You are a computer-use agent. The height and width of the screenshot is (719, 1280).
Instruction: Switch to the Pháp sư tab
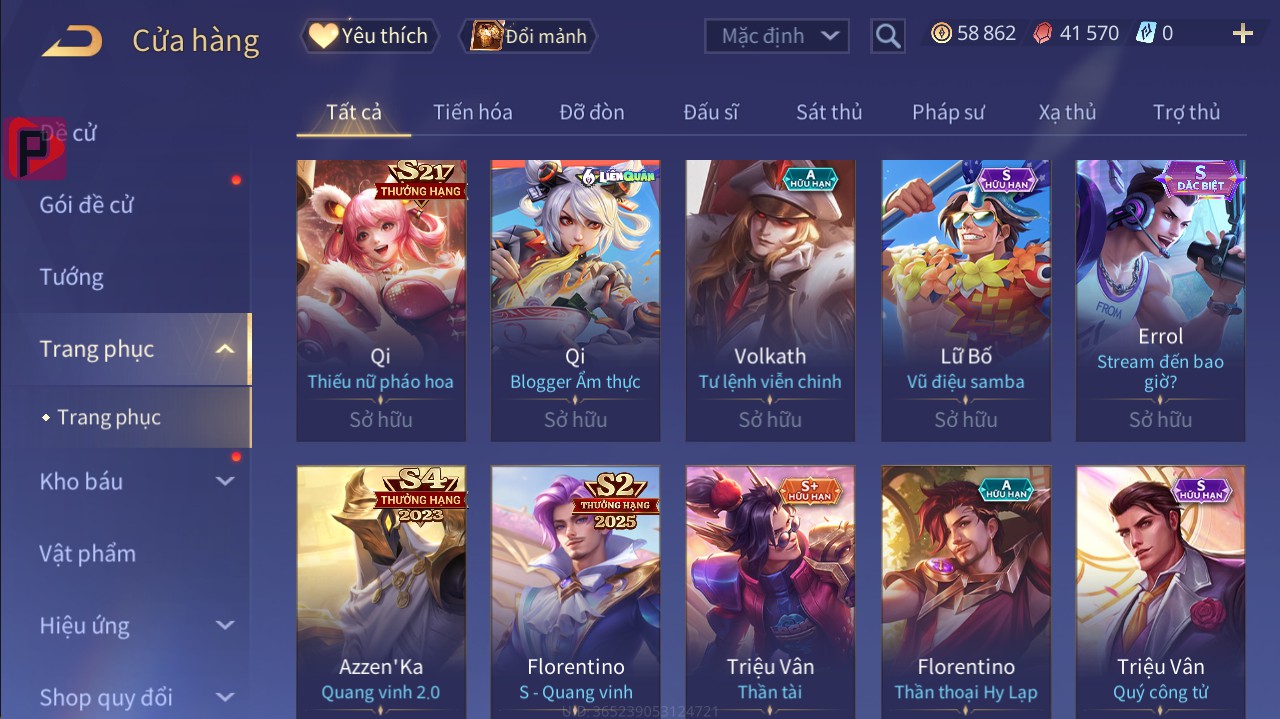948,112
